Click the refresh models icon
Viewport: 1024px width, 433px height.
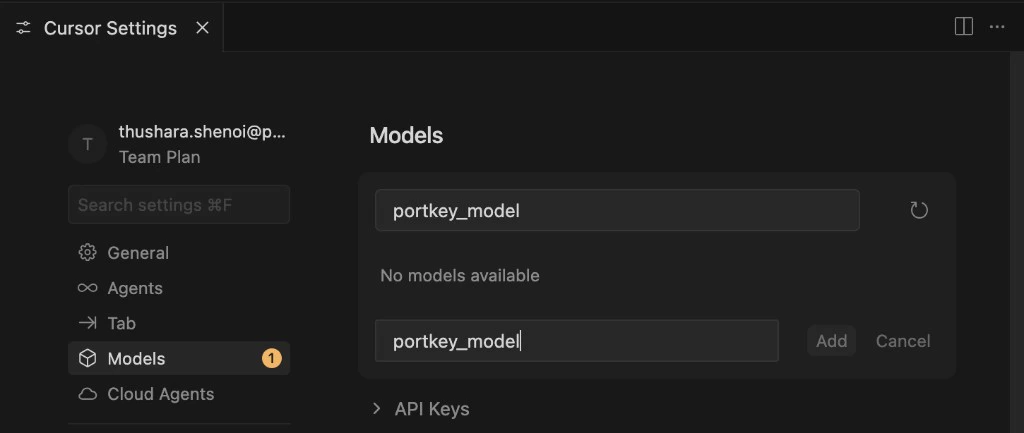pos(919,210)
